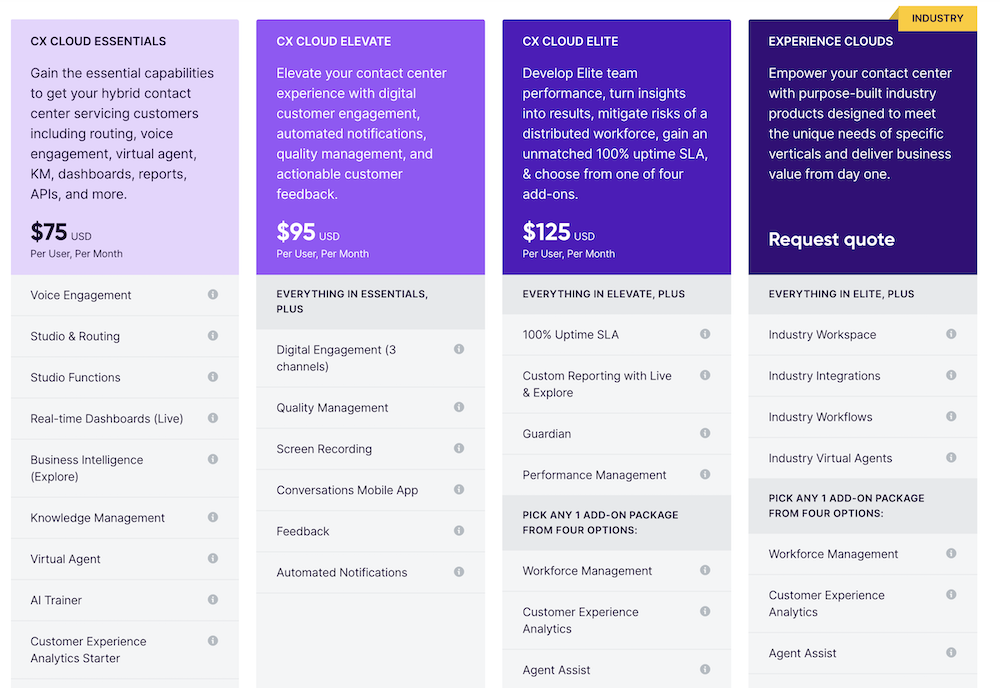The height and width of the screenshot is (688, 1000).
Task: Click the $125 USD price
Action: tap(559, 233)
